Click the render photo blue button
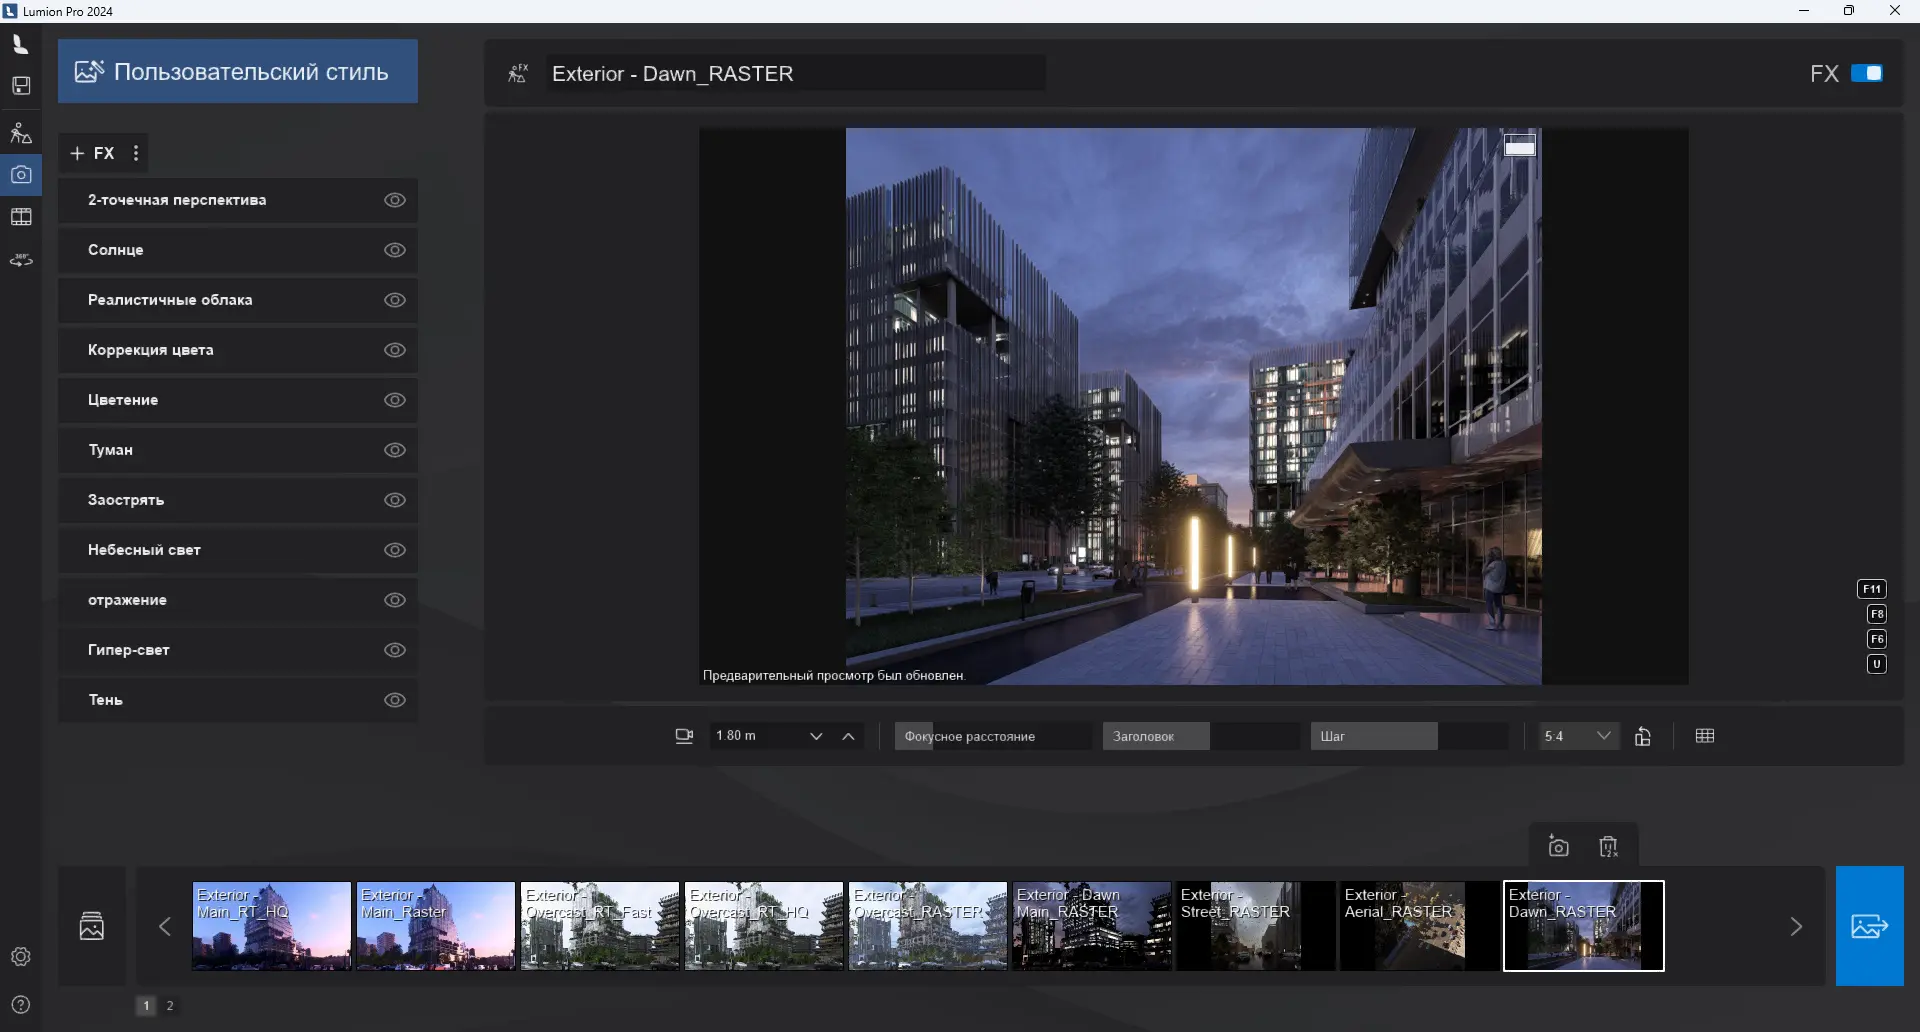This screenshot has height=1032, width=1920. (1869, 926)
